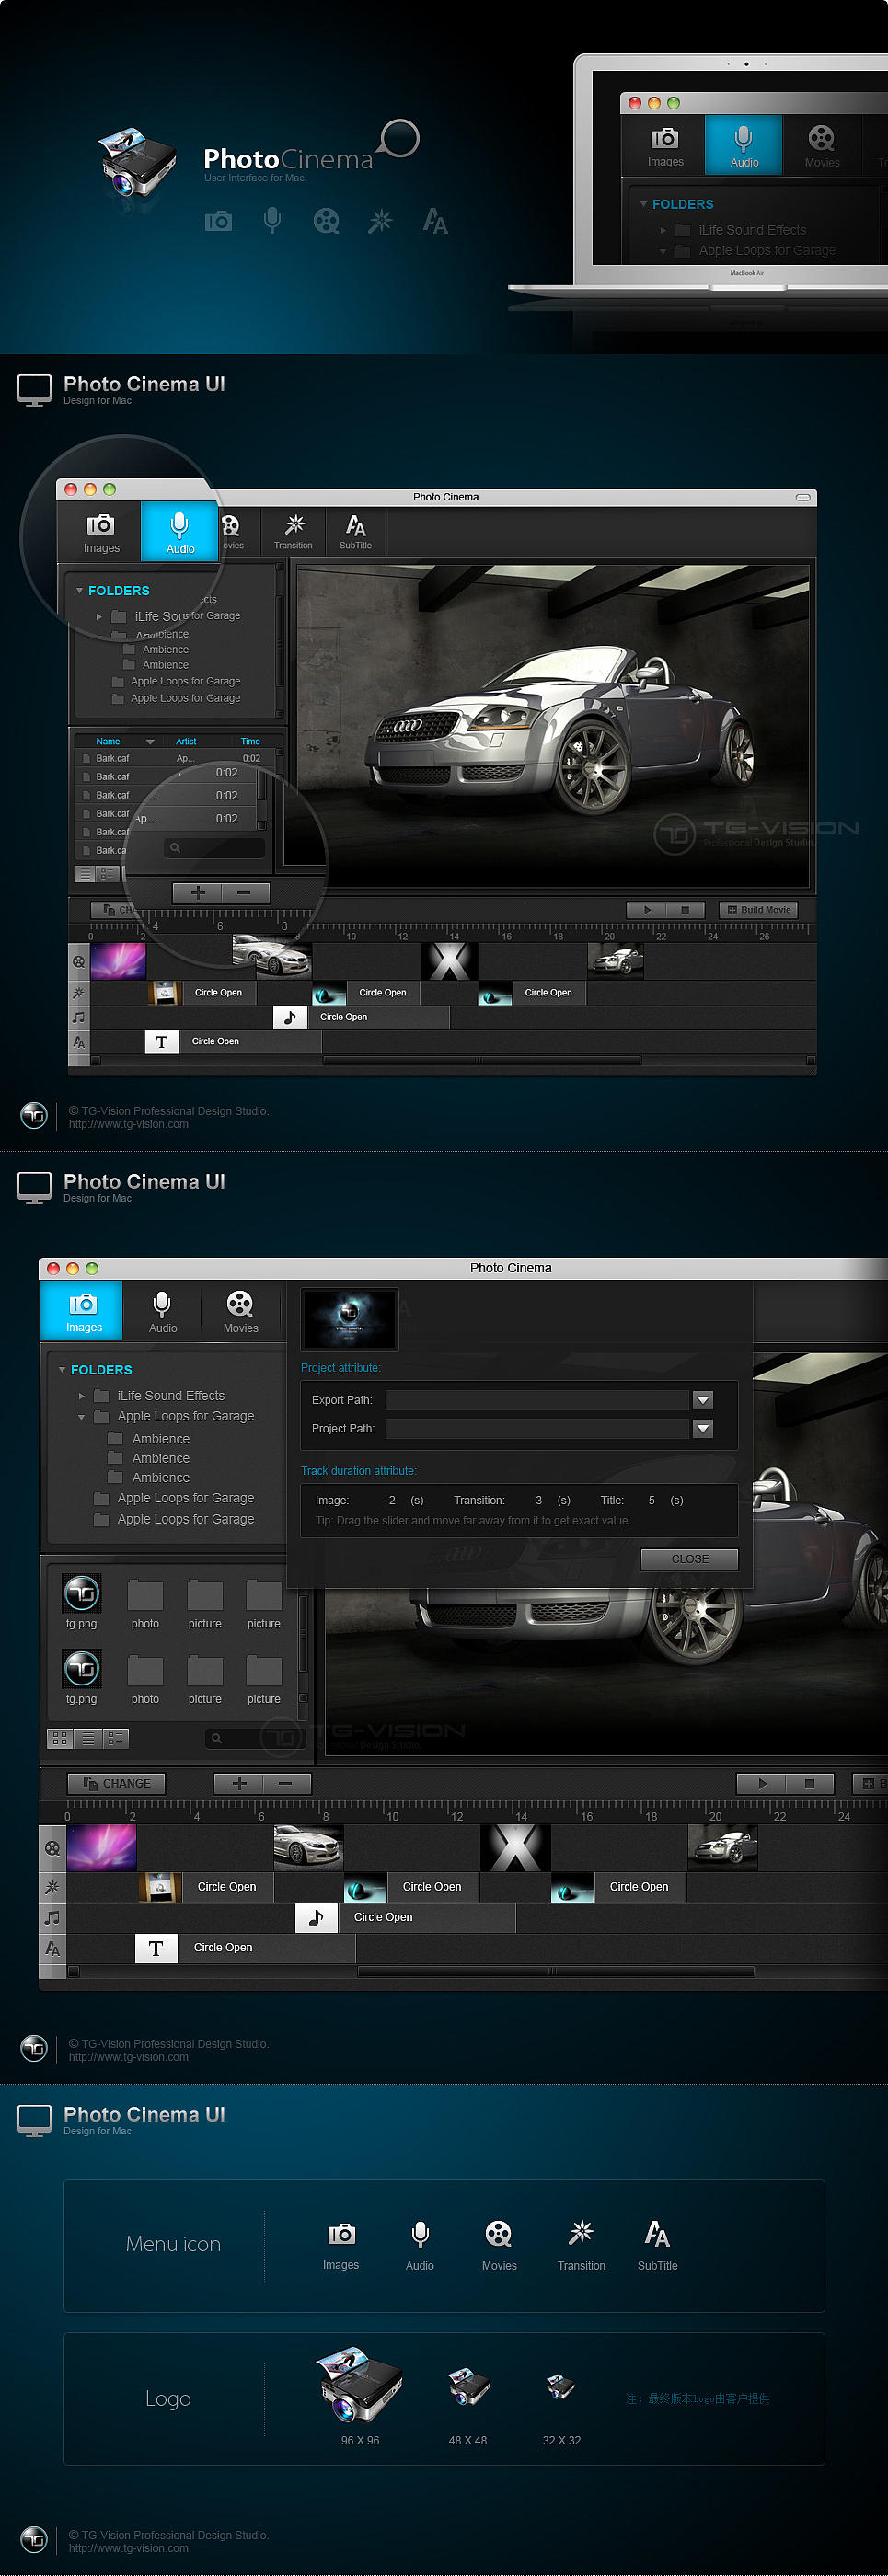
Task: Select Audio tab in the laptop mockup window
Action: coord(743,146)
